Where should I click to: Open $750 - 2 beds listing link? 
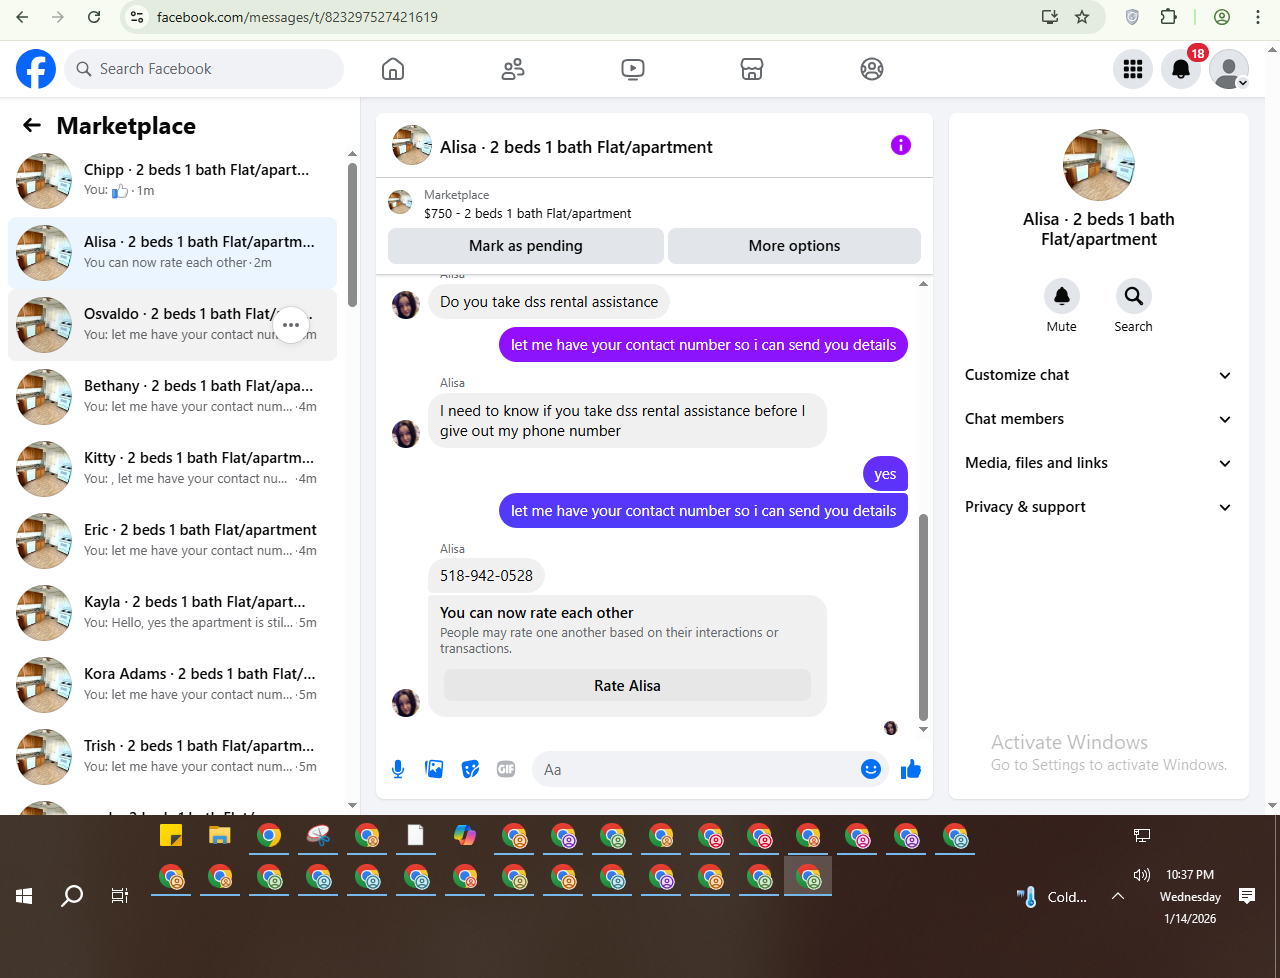pos(528,213)
